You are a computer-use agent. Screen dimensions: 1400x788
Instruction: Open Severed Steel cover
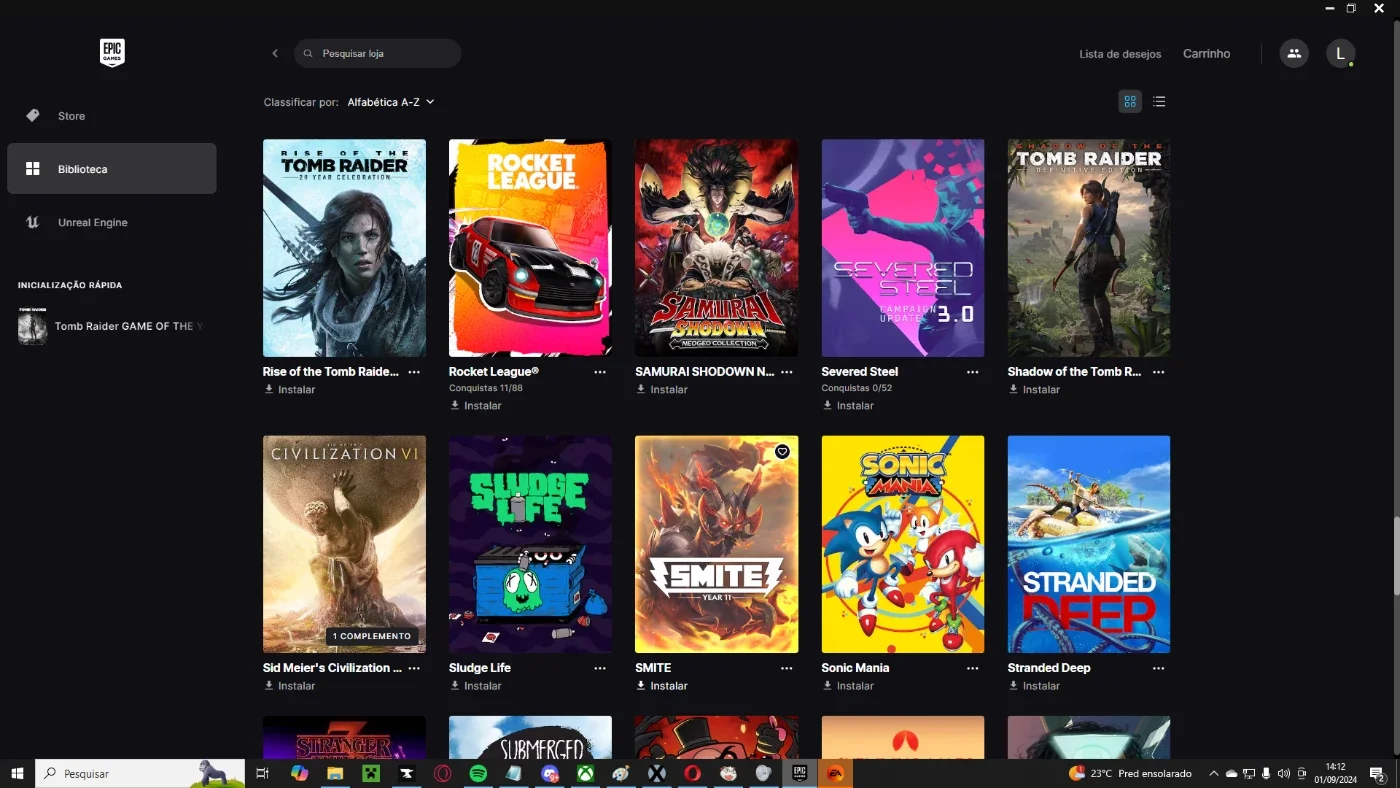click(903, 248)
